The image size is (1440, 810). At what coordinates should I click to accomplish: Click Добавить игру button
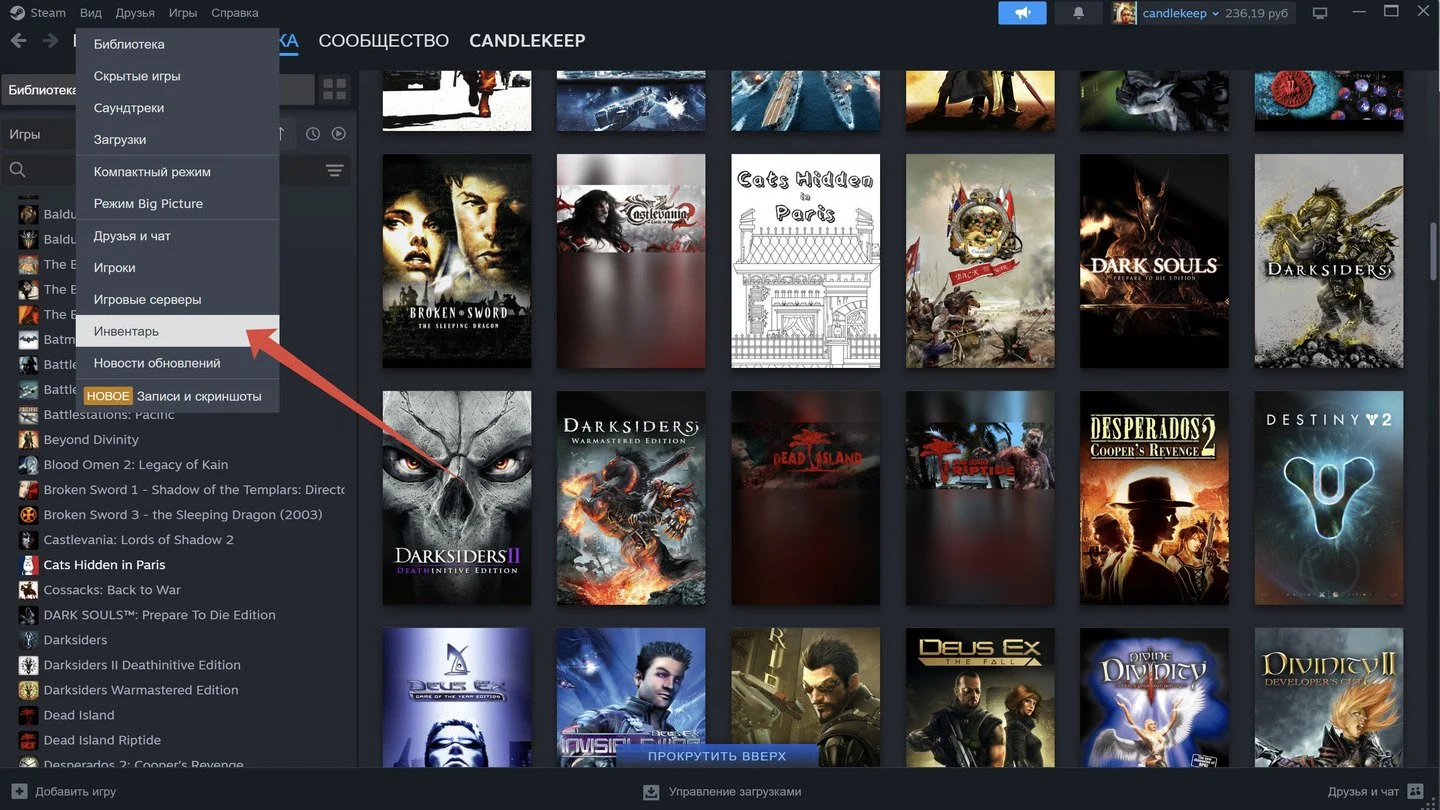coord(64,791)
